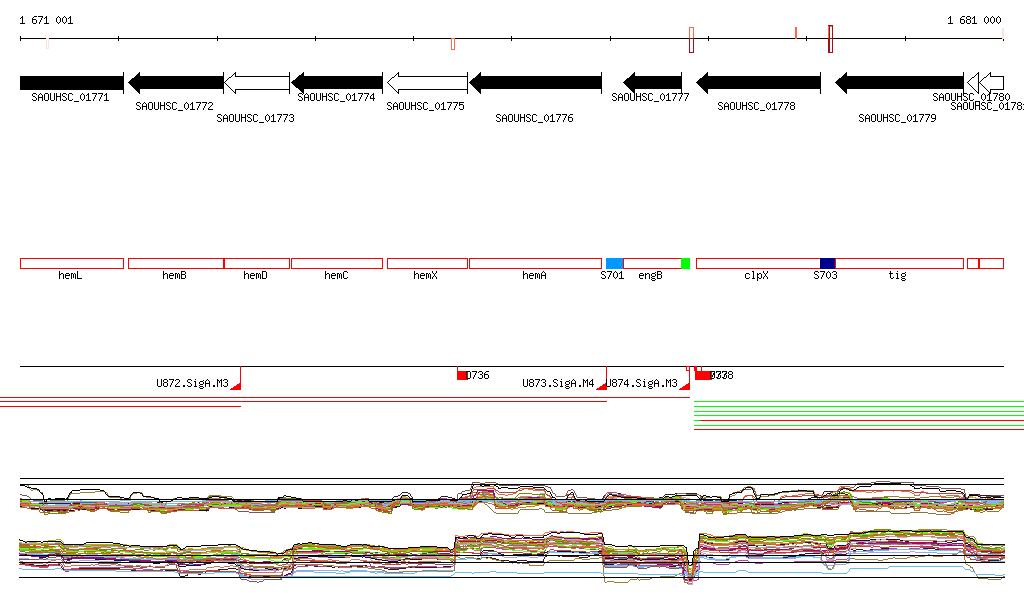The image size is (1024, 611).
Task: Click the U872.SigA.M3 promoter label
Action: point(193,383)
